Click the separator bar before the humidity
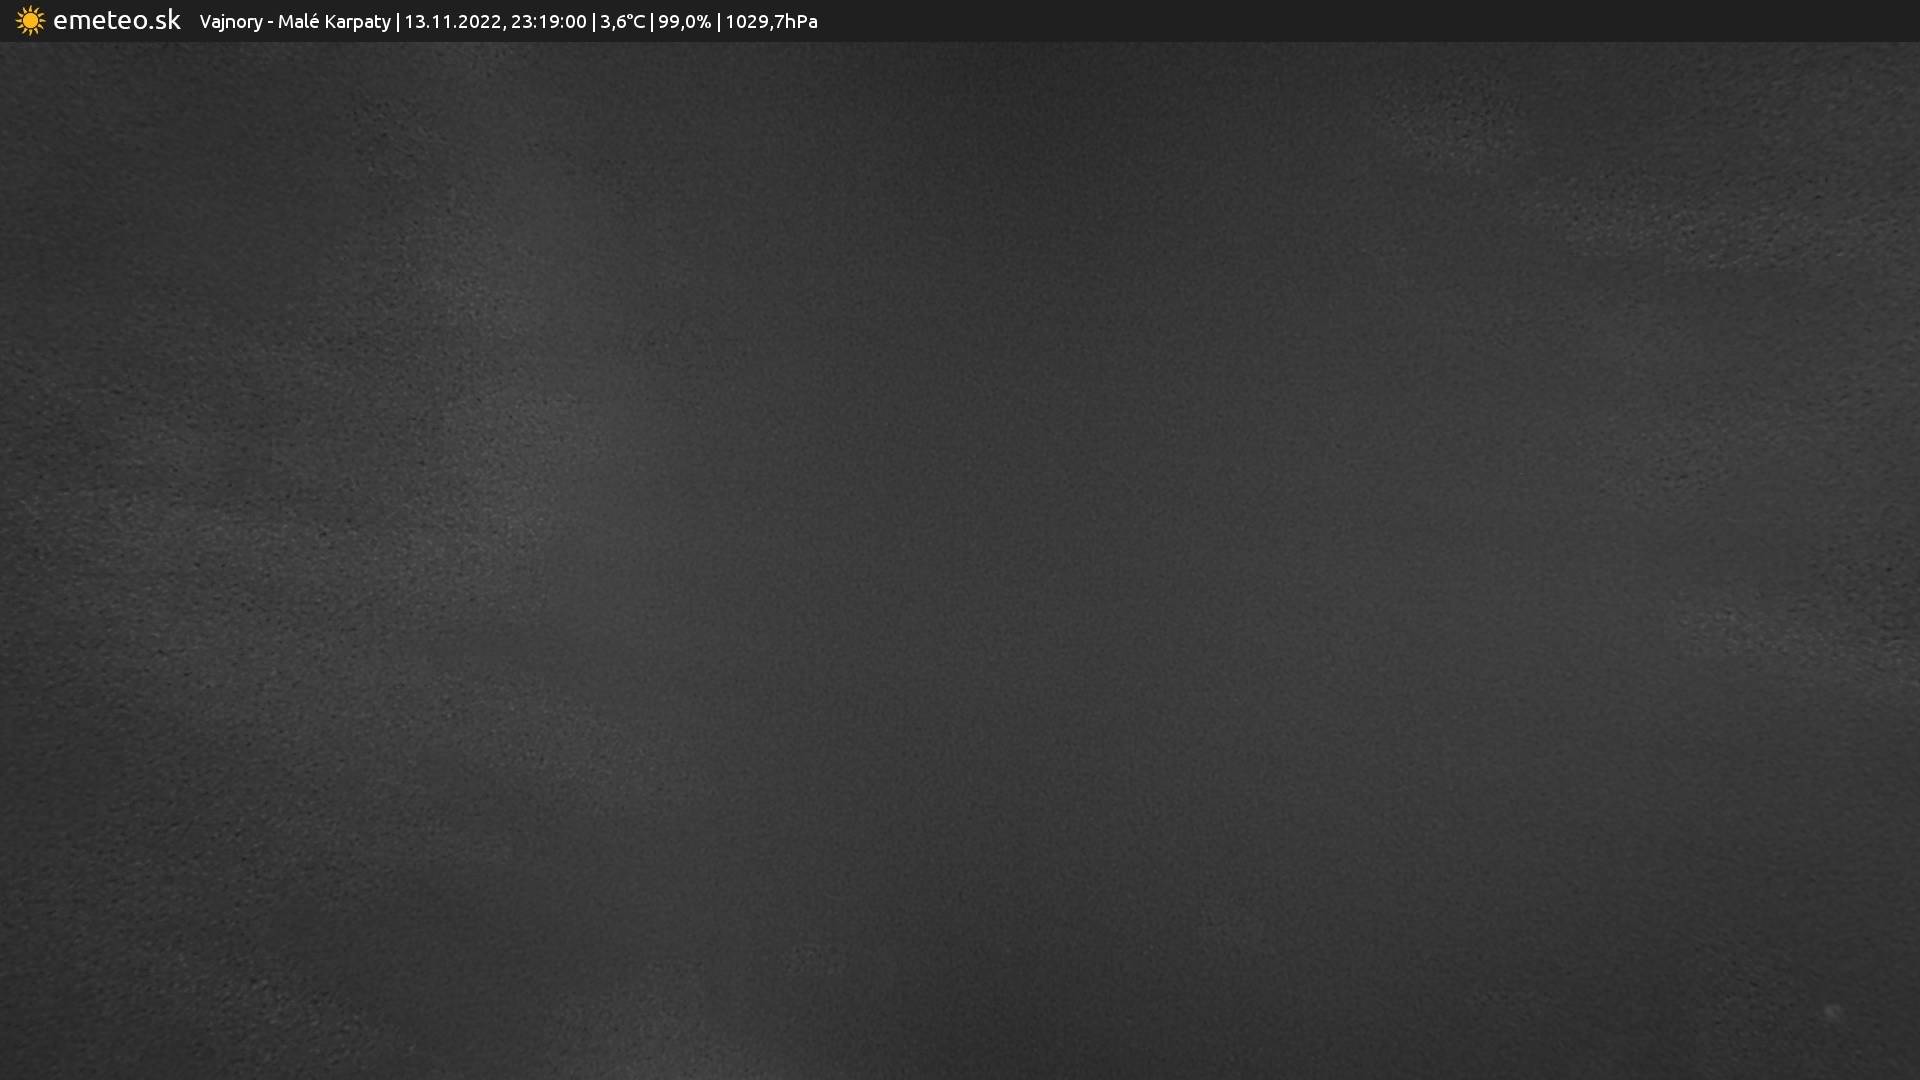 coord(652,22)
